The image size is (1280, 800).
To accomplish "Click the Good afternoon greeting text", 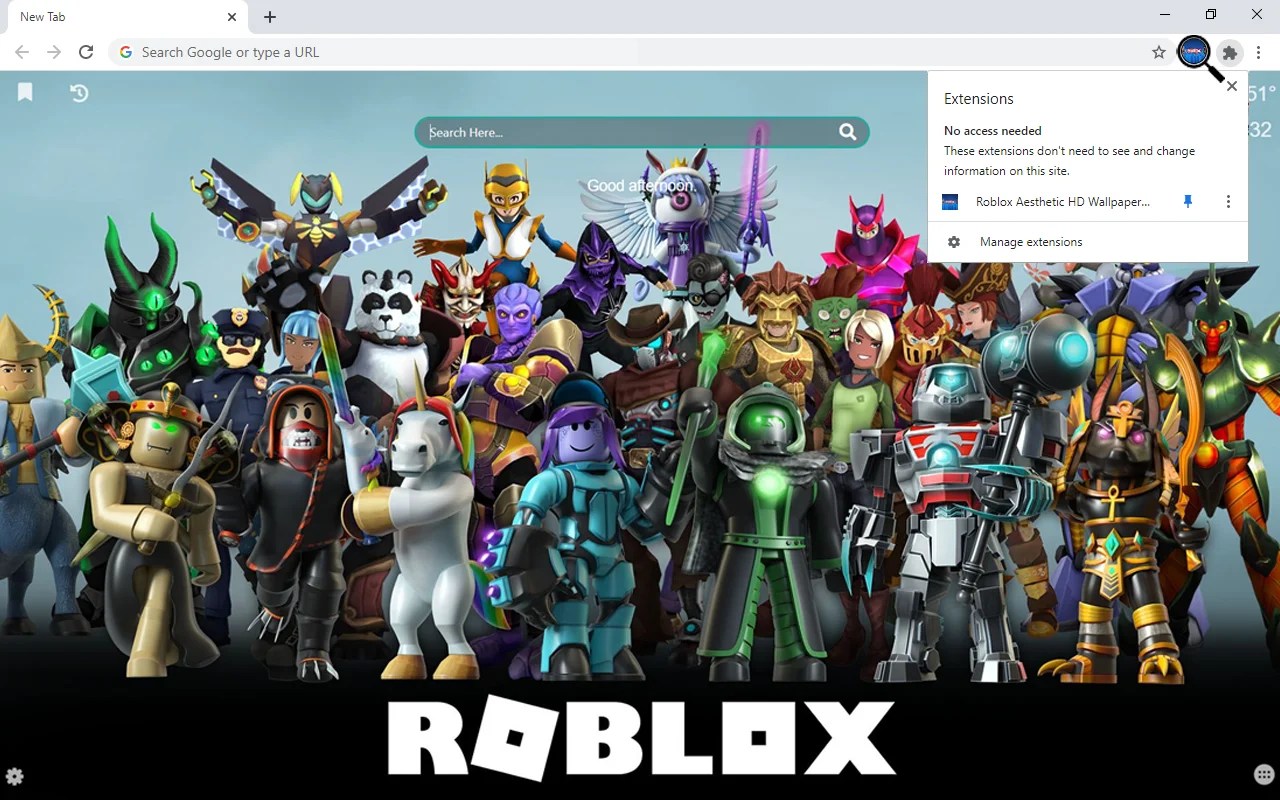I will (x=642, y=186).
